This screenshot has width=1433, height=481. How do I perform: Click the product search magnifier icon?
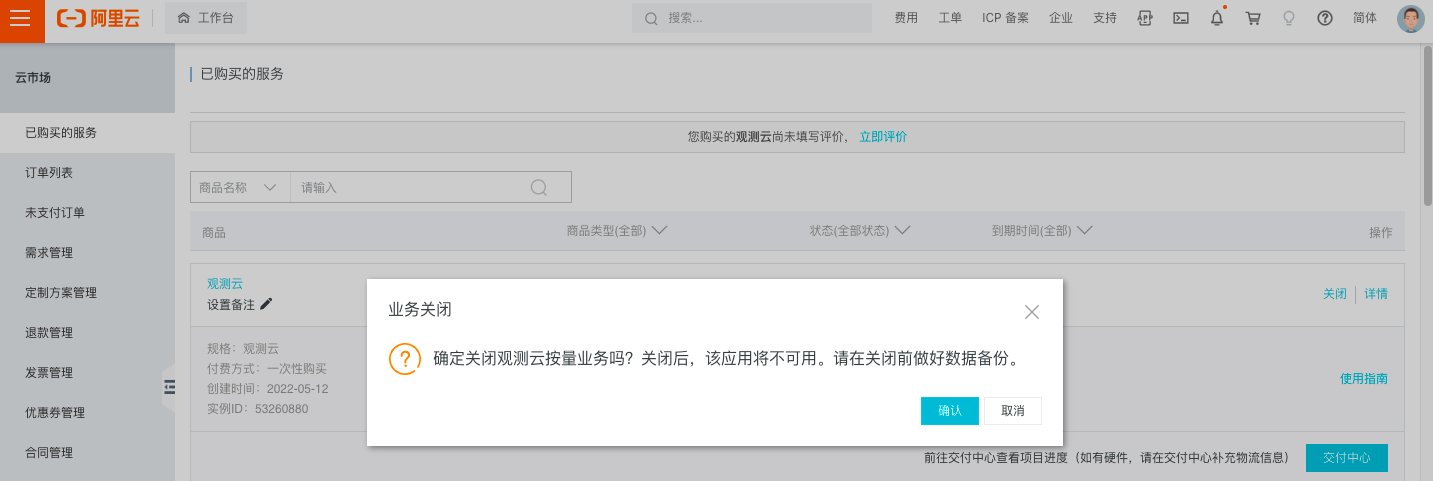point(539,187)
